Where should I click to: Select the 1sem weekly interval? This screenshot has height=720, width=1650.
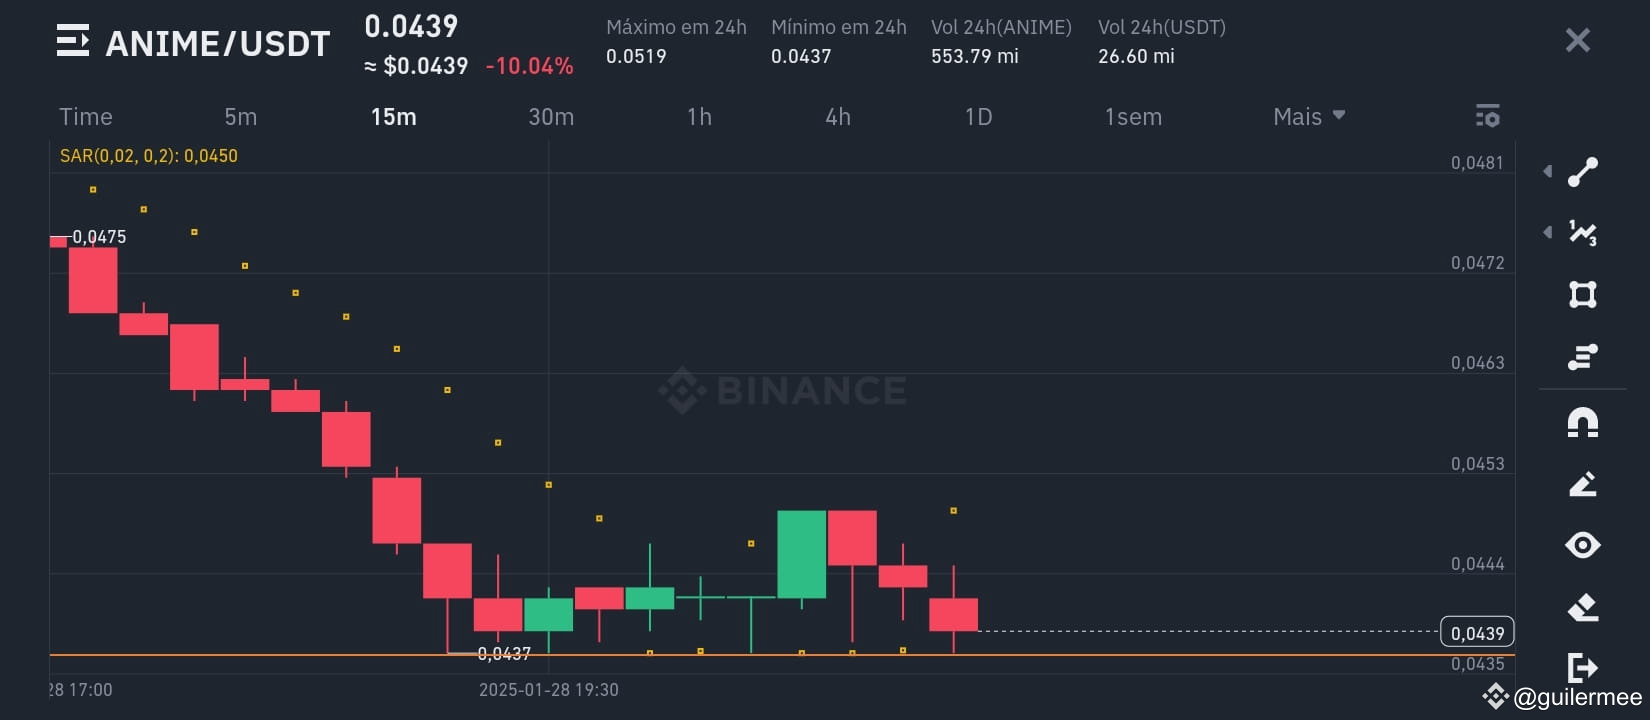point(1133,116)
